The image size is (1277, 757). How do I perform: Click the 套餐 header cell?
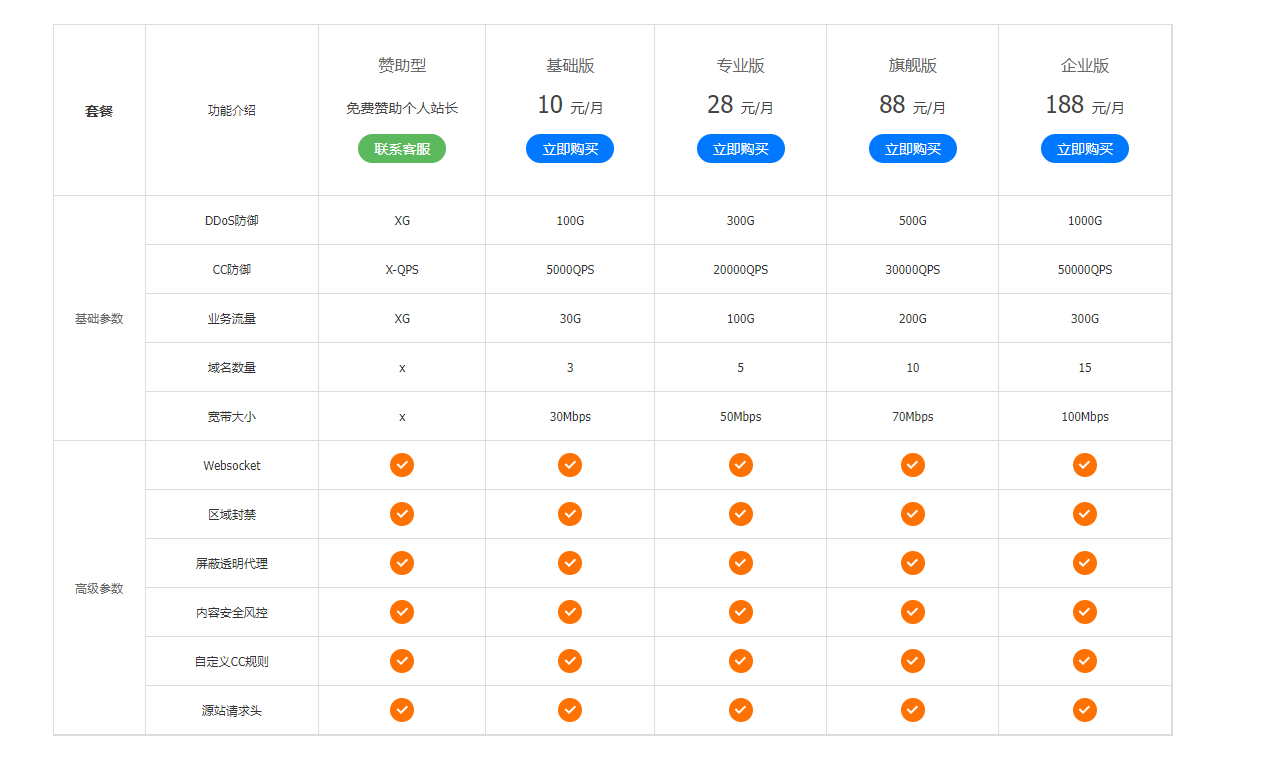point(99,111)
